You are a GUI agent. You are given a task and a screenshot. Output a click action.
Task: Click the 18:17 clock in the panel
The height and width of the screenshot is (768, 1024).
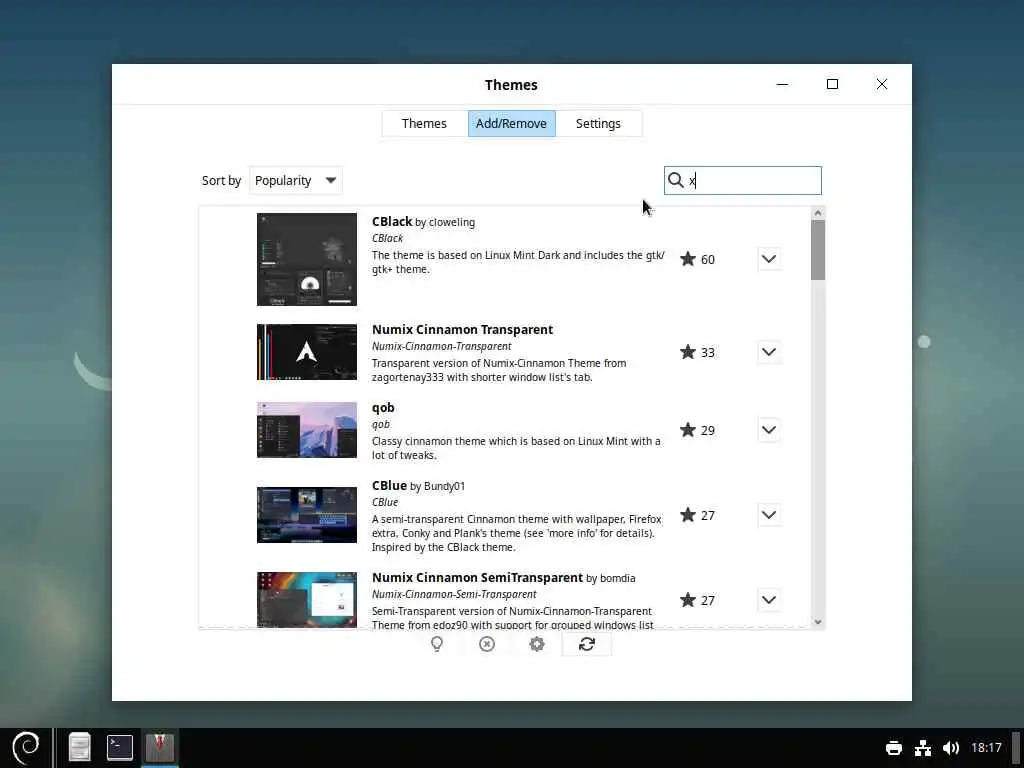[x=986, y=748]
